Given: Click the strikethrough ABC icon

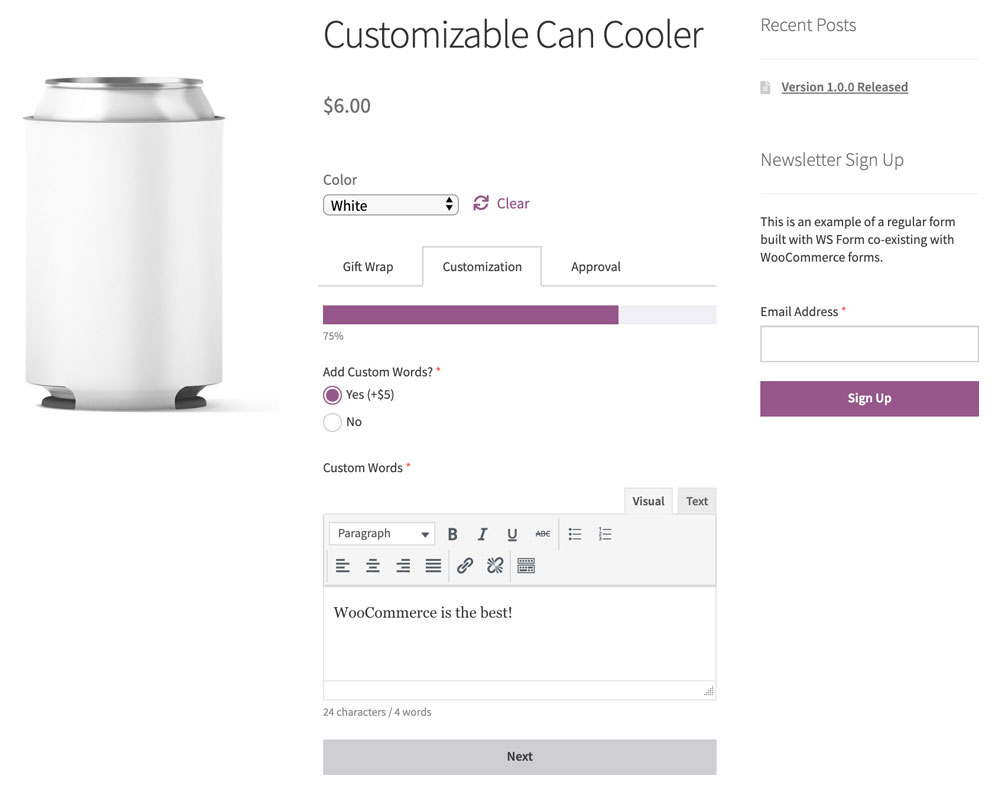Looking at the screenshot, I should pyautogui.click(x=542, y=534).
